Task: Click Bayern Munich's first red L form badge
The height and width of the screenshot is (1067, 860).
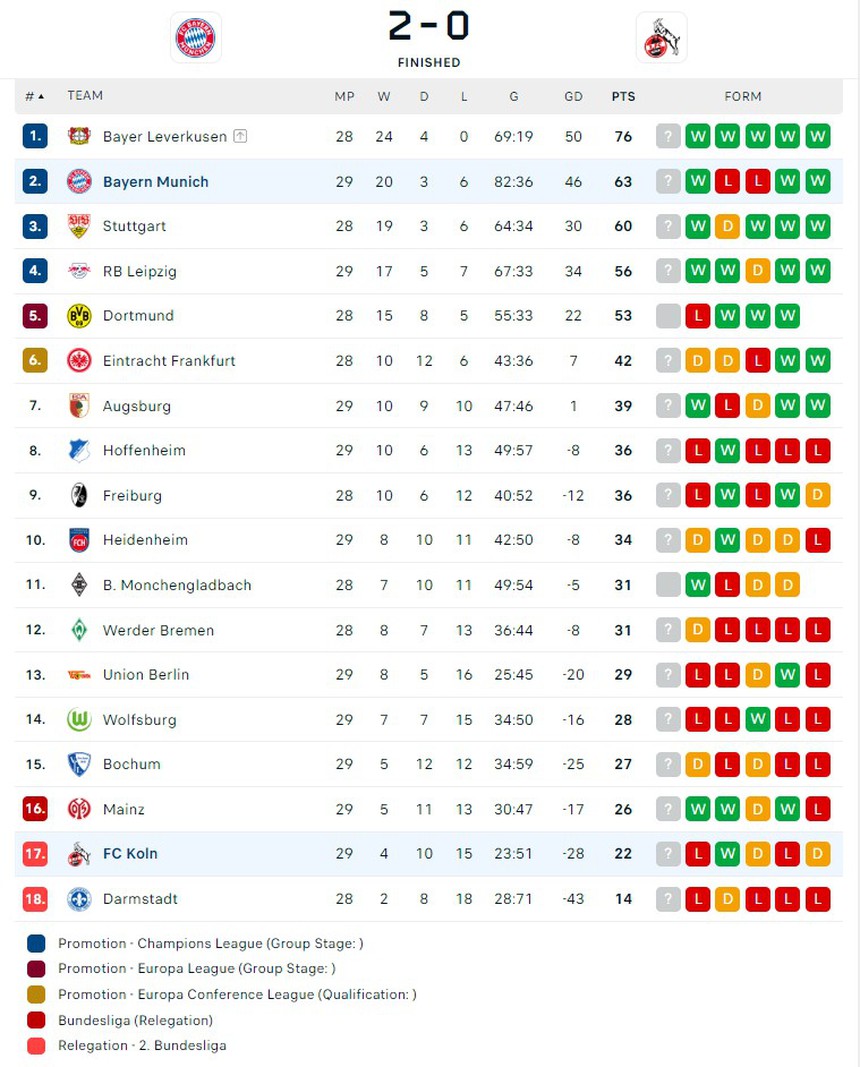Action: click(x=728, y=182)
